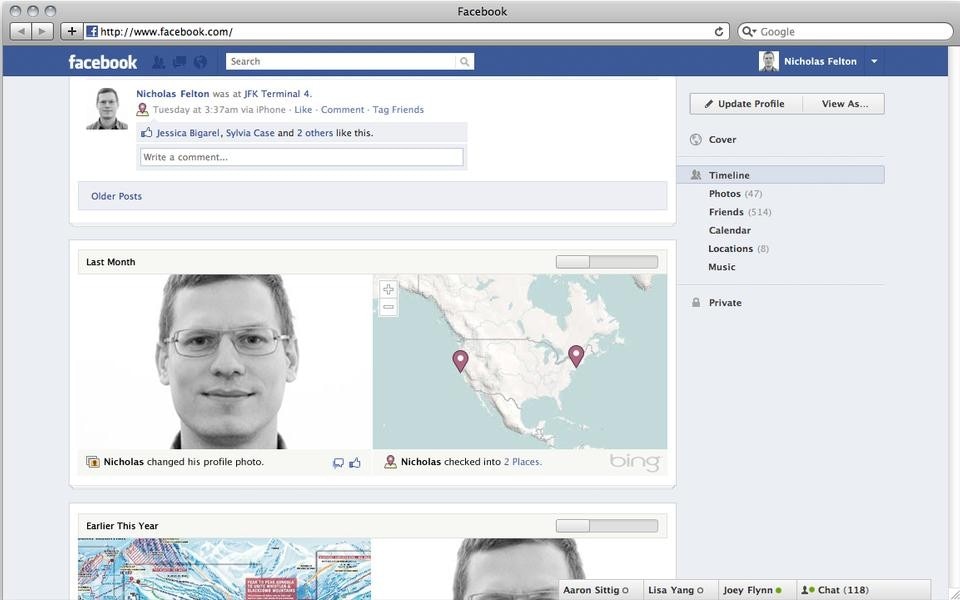
Task: Add bookmark with the plus button
Action: tap(72, 31)
